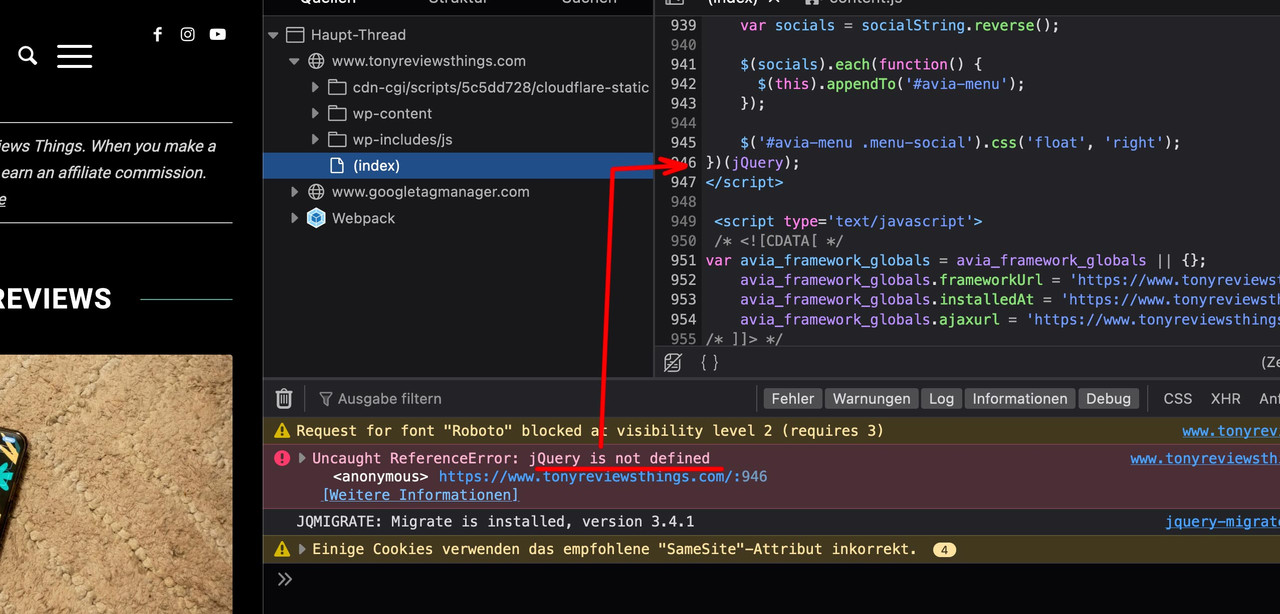Open the hamburger menu on the website
This screenshot has width=1280, height=614.
(74, 56)
